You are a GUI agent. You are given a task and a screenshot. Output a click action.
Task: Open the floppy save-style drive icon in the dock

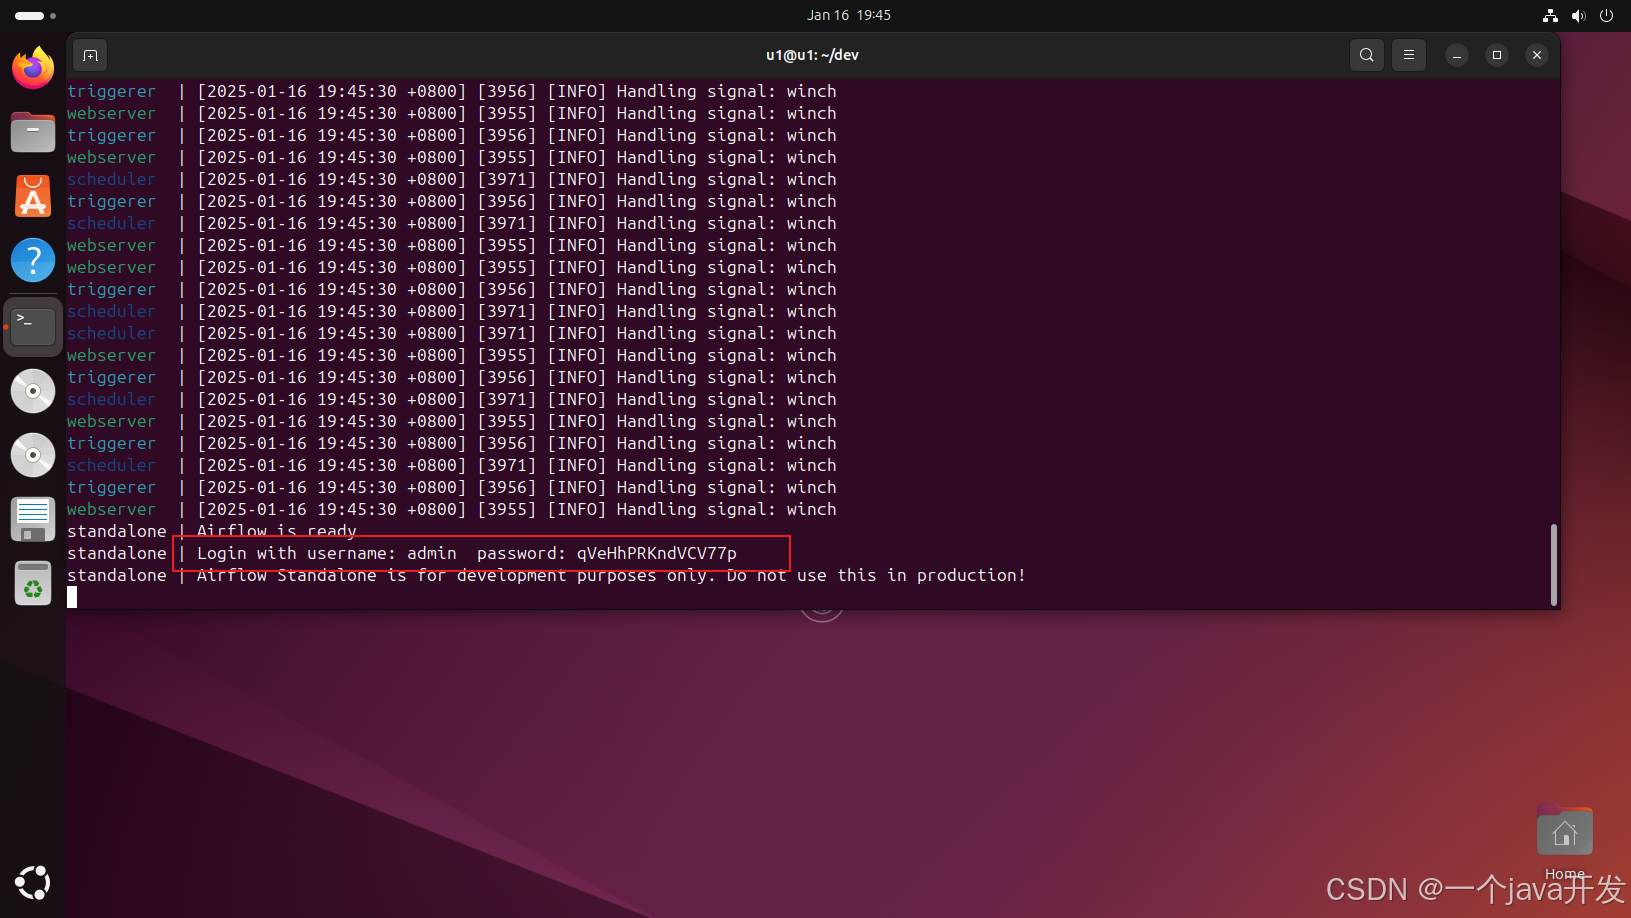tap(33, 519)
